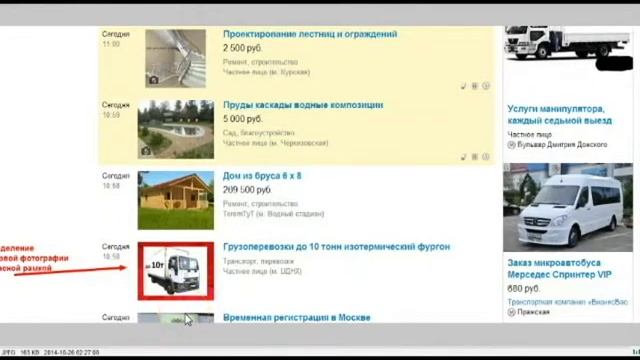Click the category Транспорт, перевозки
Viewport: 640px width, 360px height.
pos(258,261)
